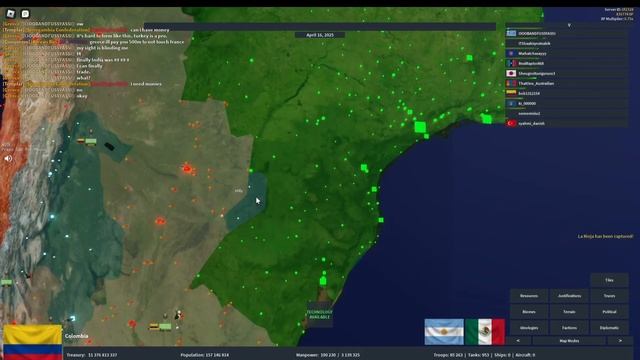
Task: Collapse the player list arrow
Action: pyautogui.click(x=569, y=25)
